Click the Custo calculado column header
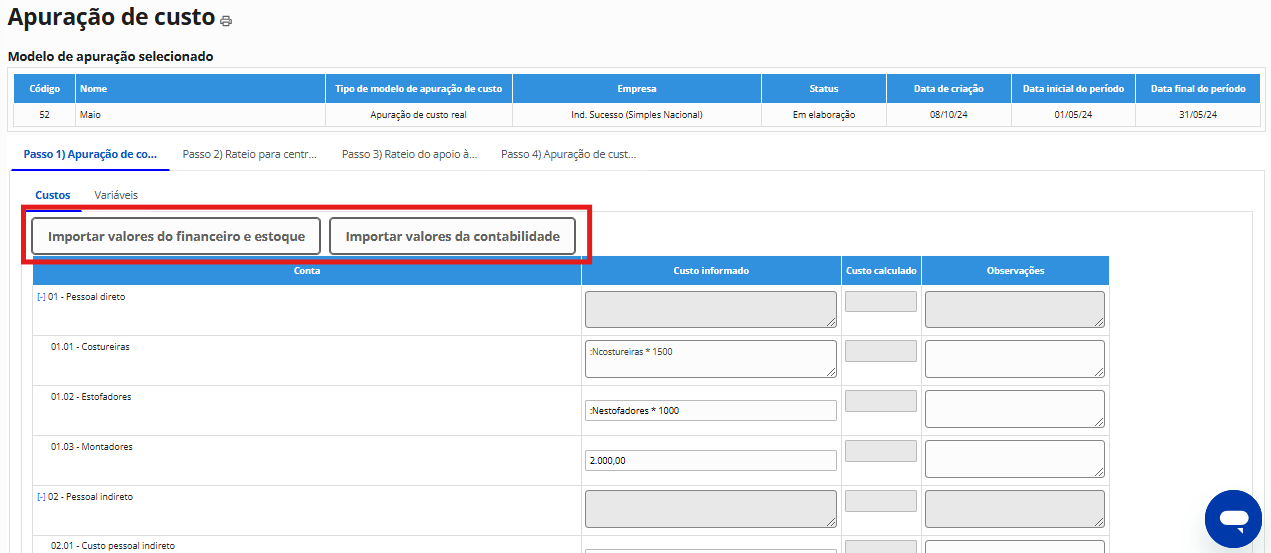 tap(881, 271)
